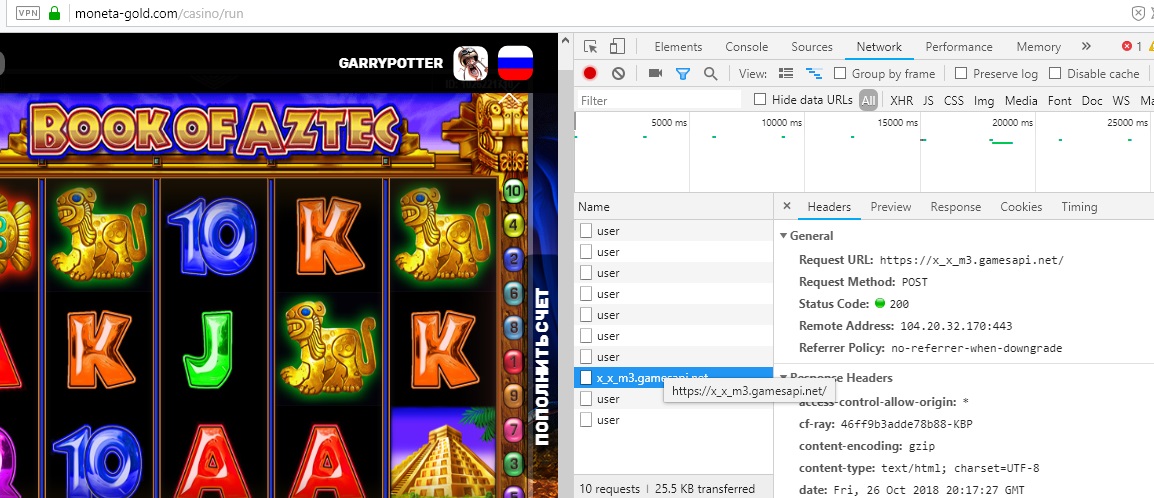Click the Russian flag language selector
The height and width of the screenshot is (498, 1154).
pos(515,63)
